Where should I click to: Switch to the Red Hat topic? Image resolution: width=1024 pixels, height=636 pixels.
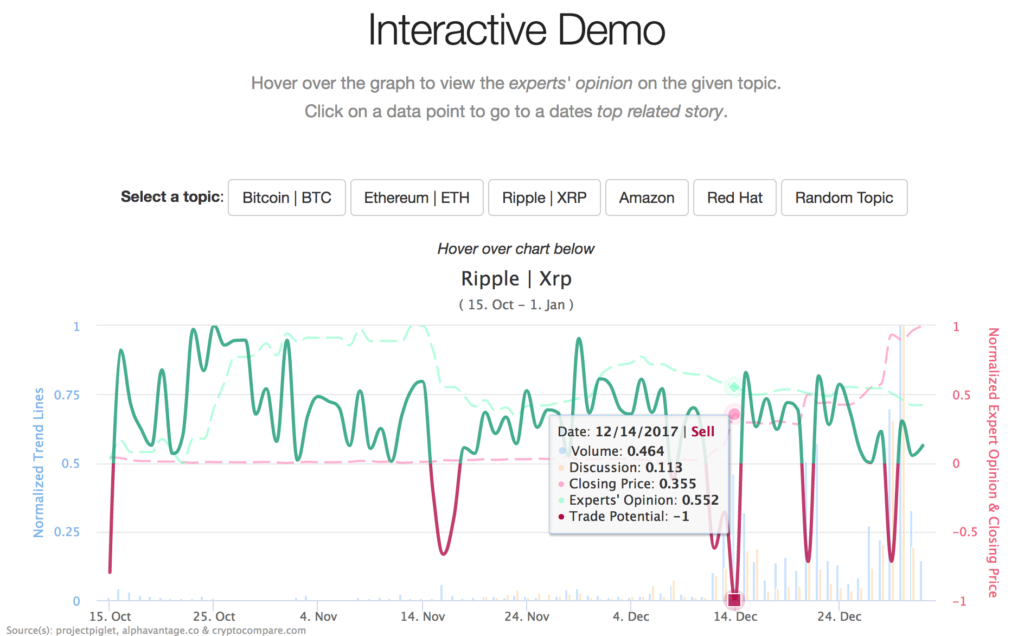point(735,198)
